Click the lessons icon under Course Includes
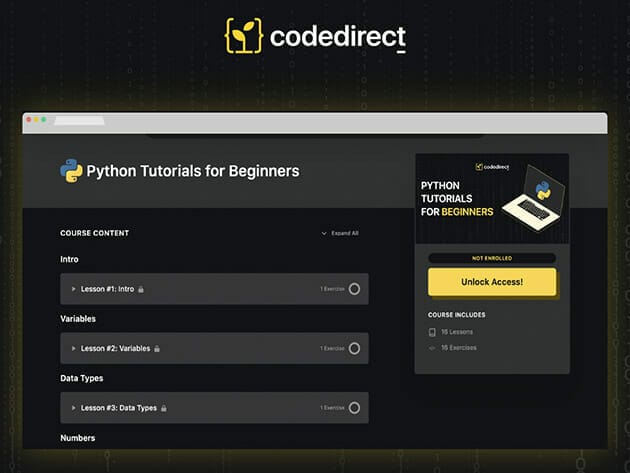 pos(432,332)
